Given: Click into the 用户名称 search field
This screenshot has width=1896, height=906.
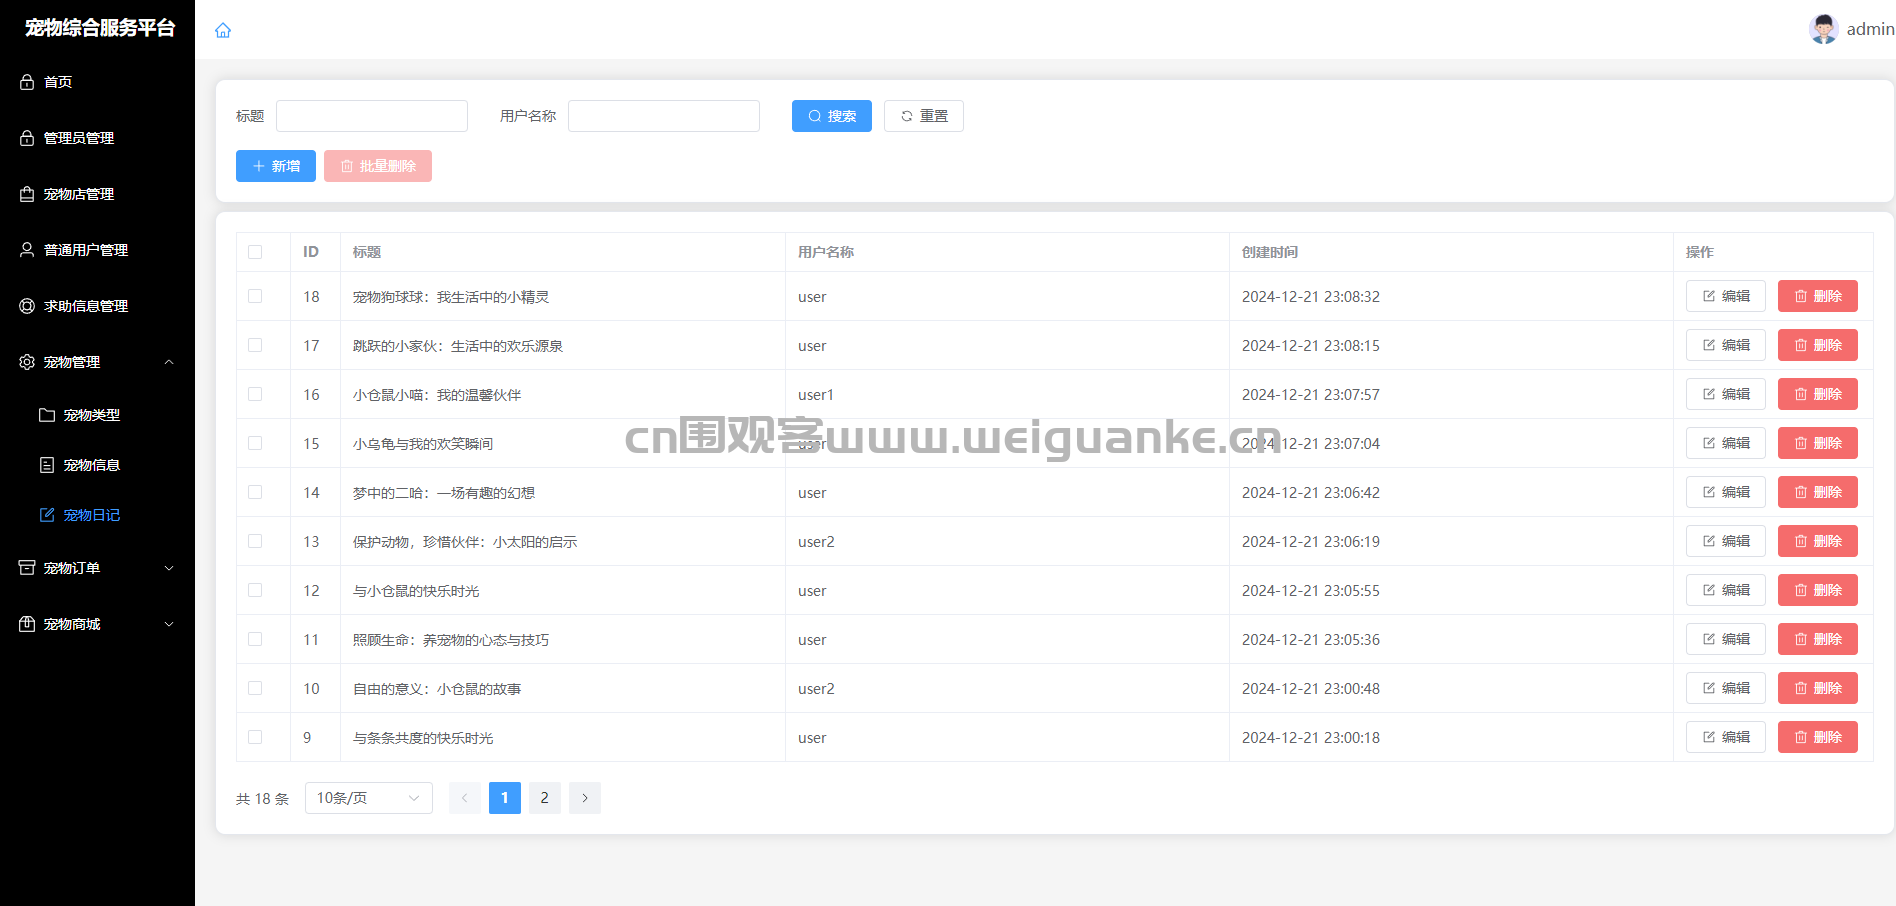Looking at the screenshot, I should 664,116.
